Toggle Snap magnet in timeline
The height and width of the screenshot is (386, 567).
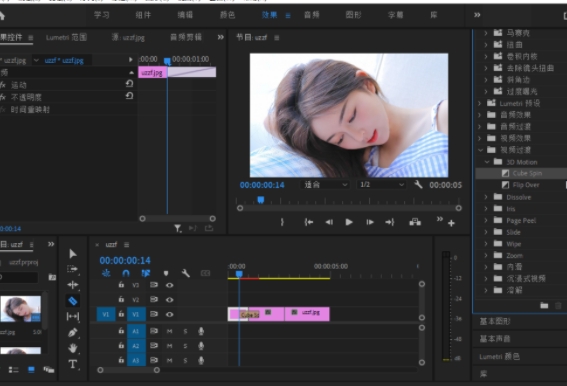pyautogui.click(x=126, y=273)
